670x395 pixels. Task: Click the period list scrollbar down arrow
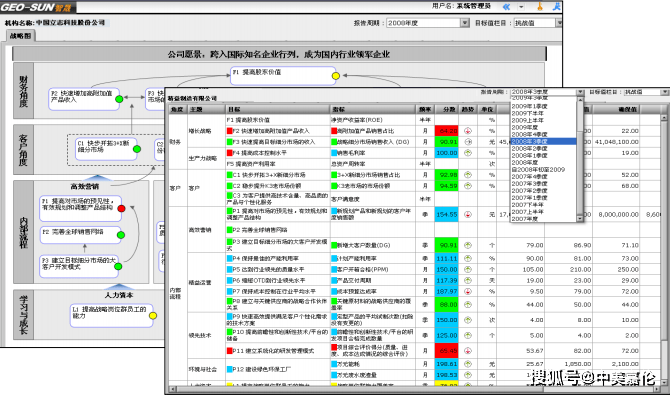point(580,218)
